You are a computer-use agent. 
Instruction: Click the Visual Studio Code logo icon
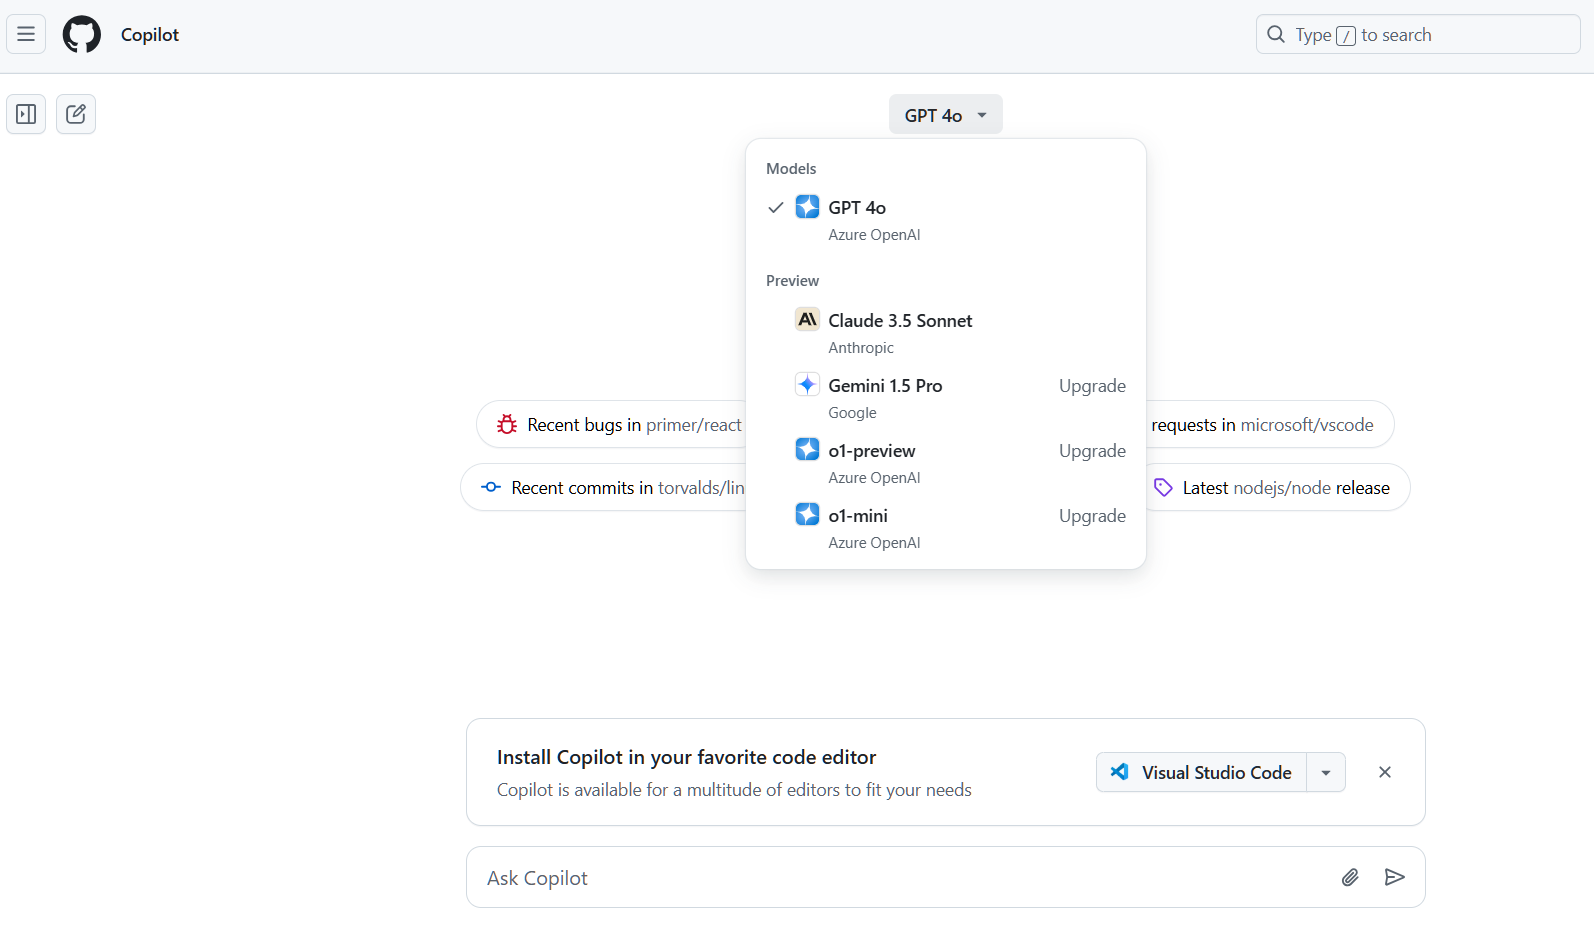pos(1120,772)
